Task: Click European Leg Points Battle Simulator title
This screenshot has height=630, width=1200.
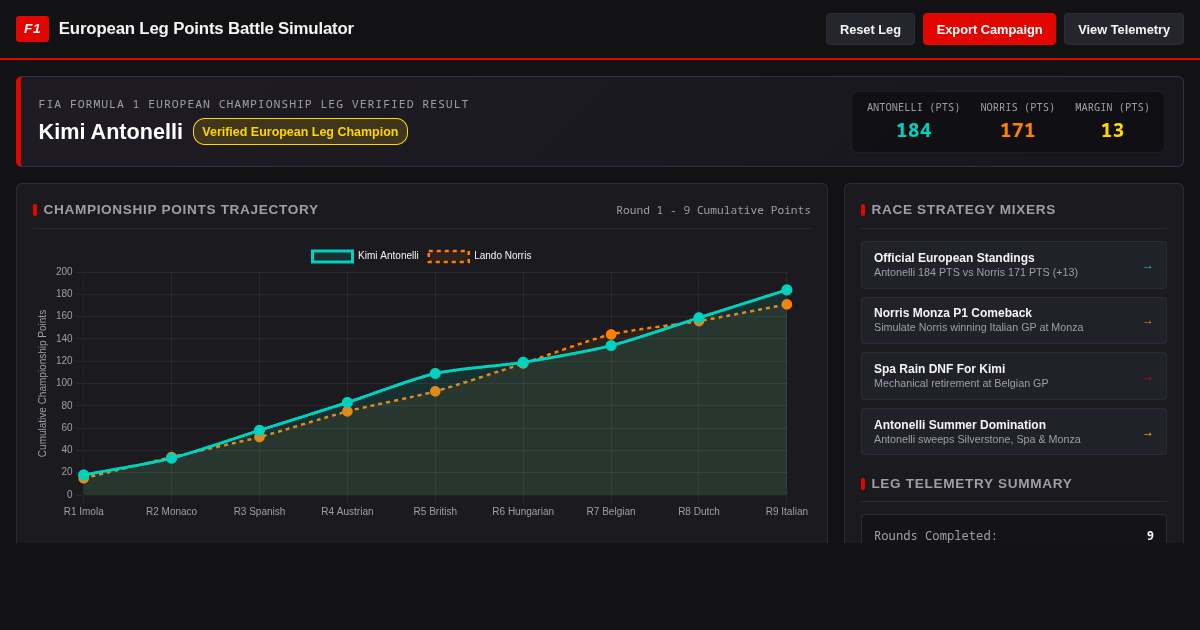Action: click(206, 29)
